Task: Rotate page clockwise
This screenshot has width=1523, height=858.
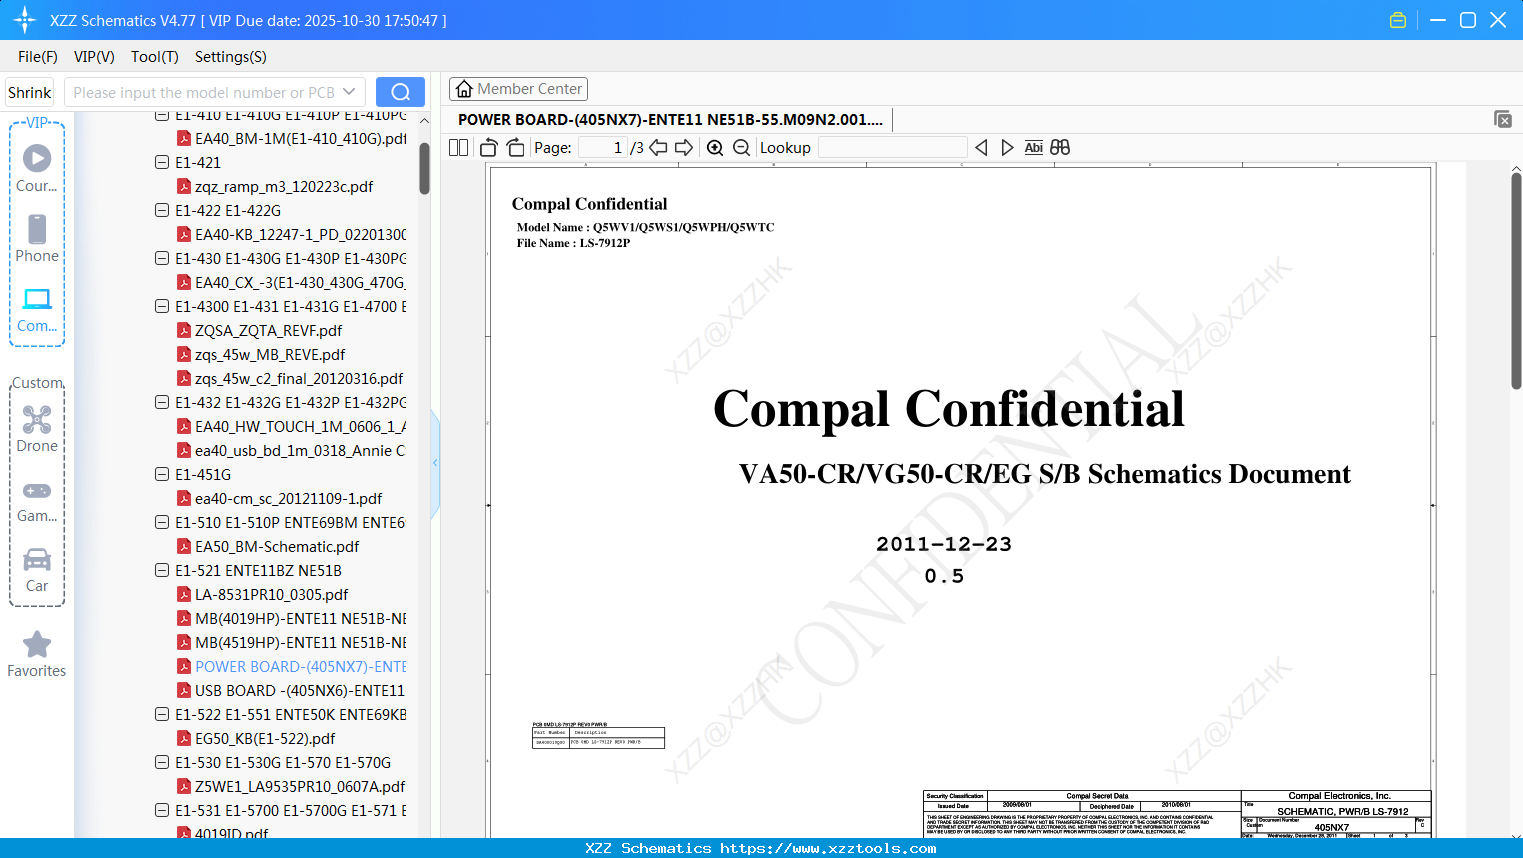Action: pyautogui.click(x=515, y=148)
